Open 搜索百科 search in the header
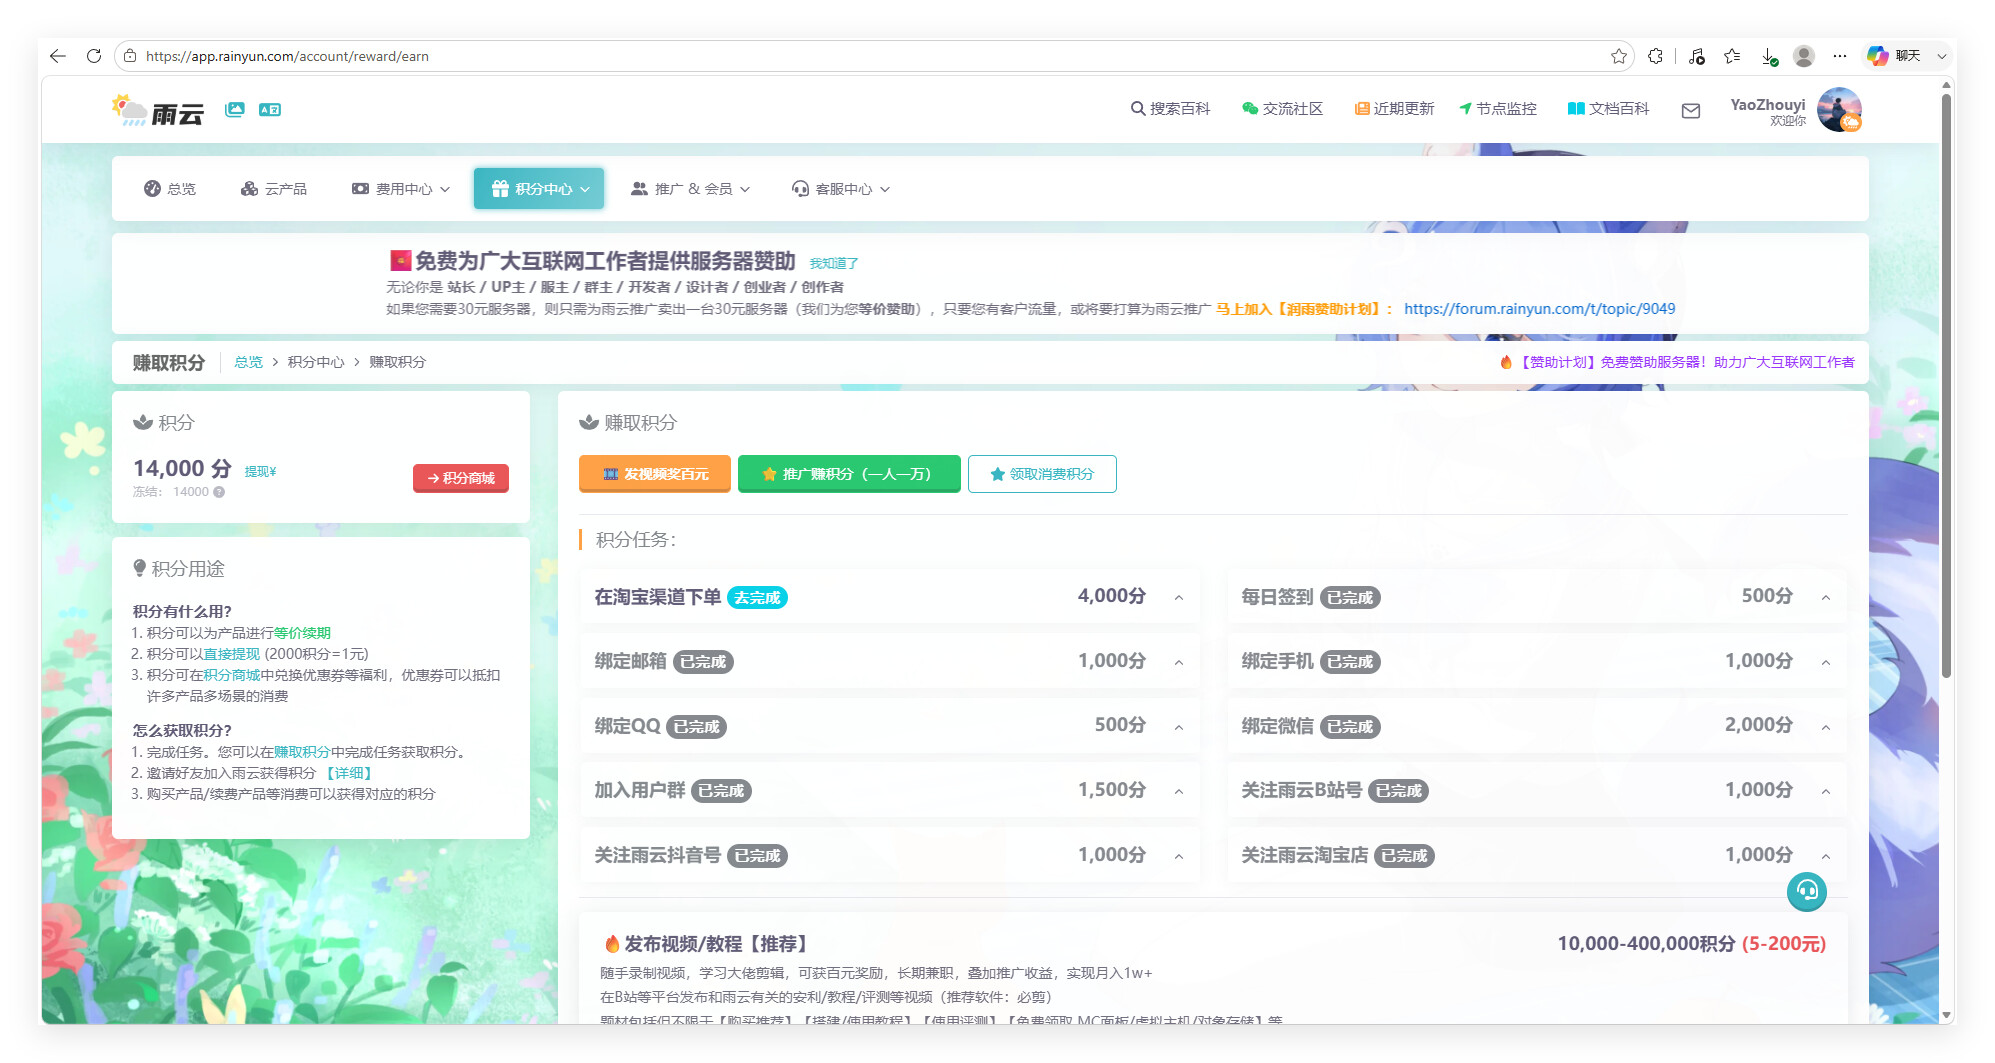Viewport: 1995px width, 1063px height. click(1170, 109)
